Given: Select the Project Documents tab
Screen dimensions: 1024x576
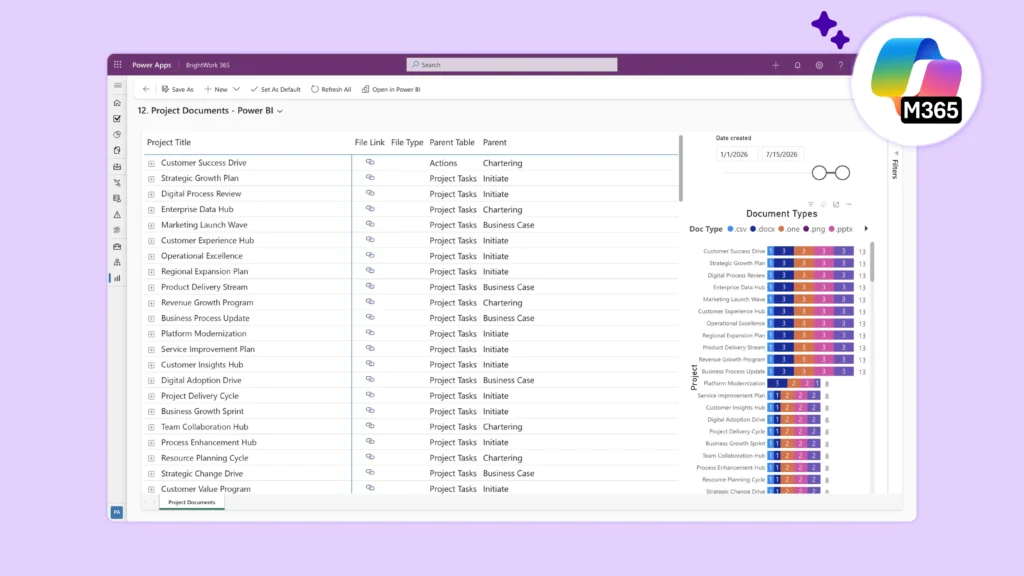Looking at the screenshot, I should [191, 502].
